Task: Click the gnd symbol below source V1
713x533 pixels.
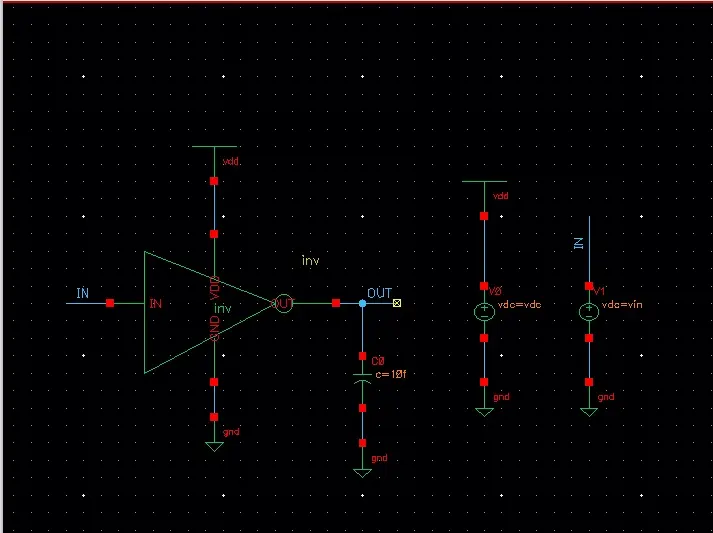Action: (589, 412)
